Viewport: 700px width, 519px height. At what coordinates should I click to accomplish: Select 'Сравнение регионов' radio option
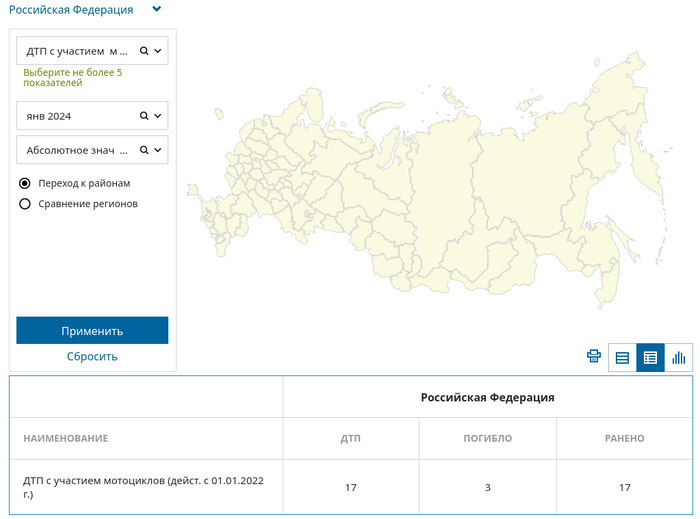click(25, 204)
